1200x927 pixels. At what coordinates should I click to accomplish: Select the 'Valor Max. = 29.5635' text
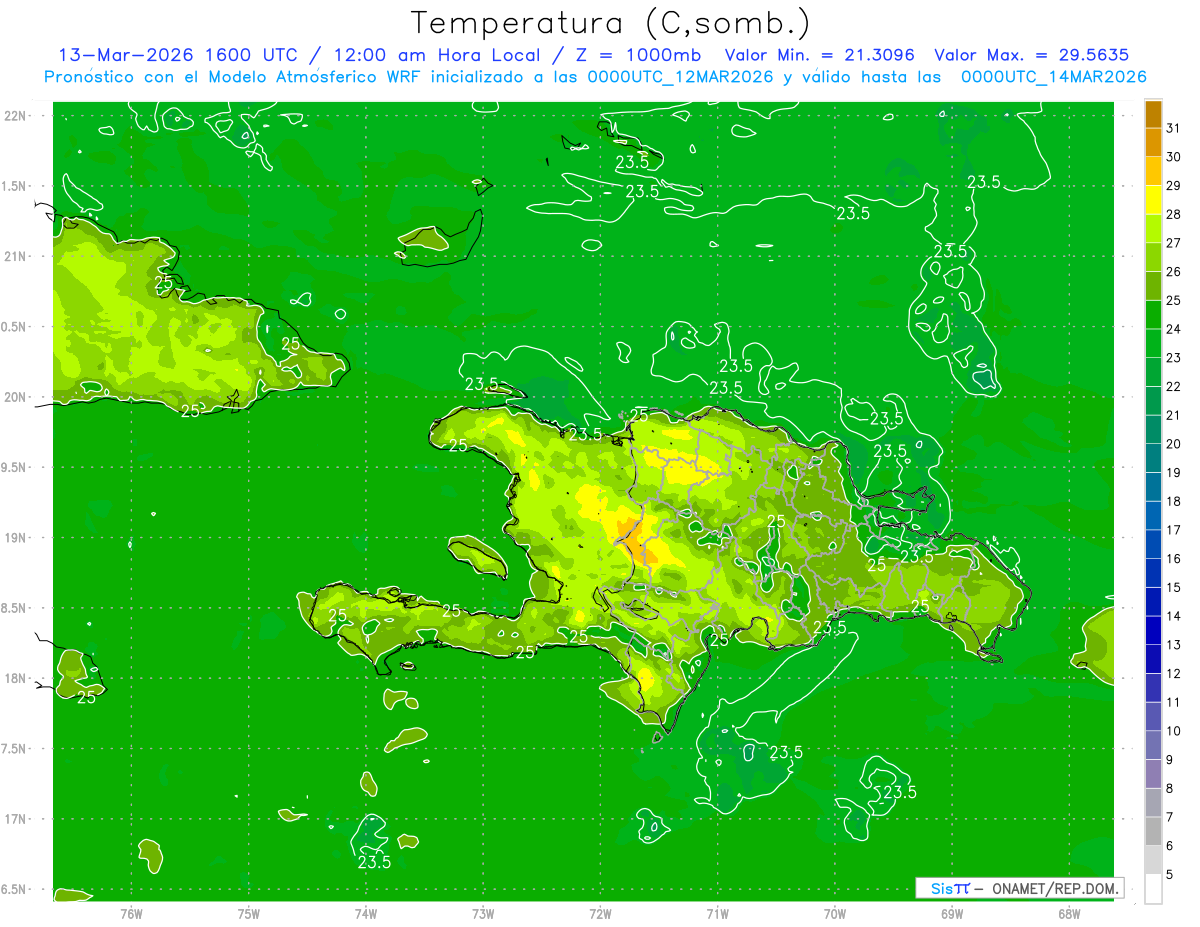pyautogui.click(x=1032, y=55)
